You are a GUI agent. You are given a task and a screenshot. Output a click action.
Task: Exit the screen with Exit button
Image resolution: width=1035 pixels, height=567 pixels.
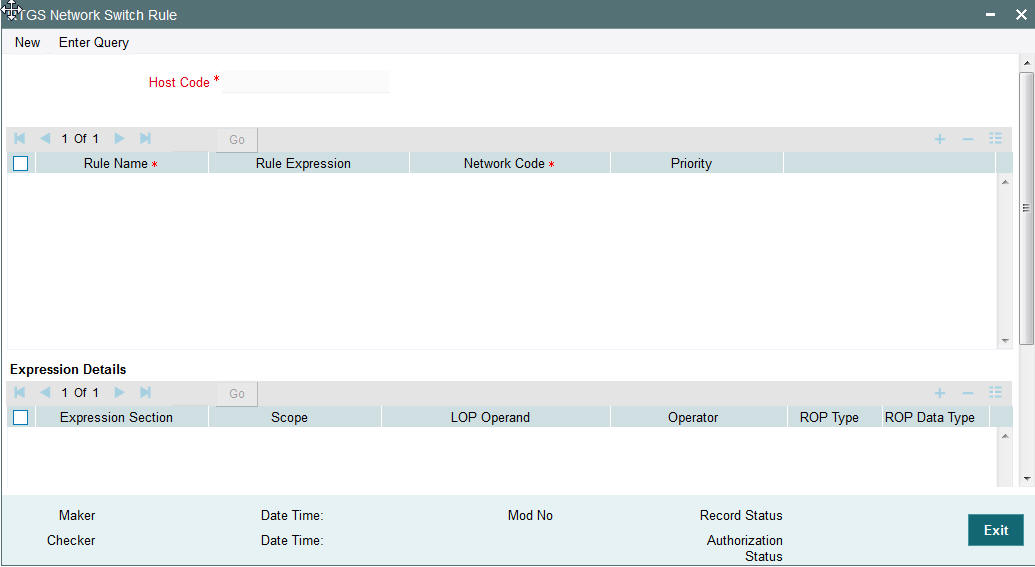tap(995, 530)
